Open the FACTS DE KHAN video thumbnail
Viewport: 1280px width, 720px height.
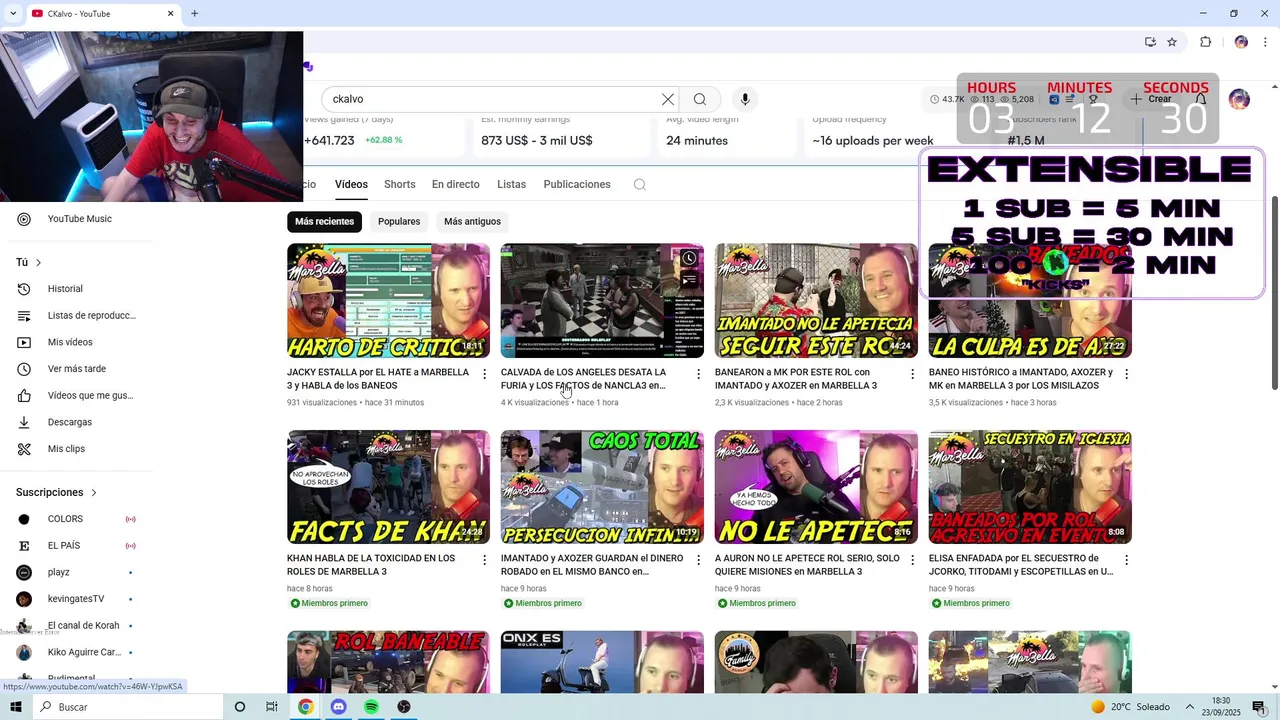[388, 487]
